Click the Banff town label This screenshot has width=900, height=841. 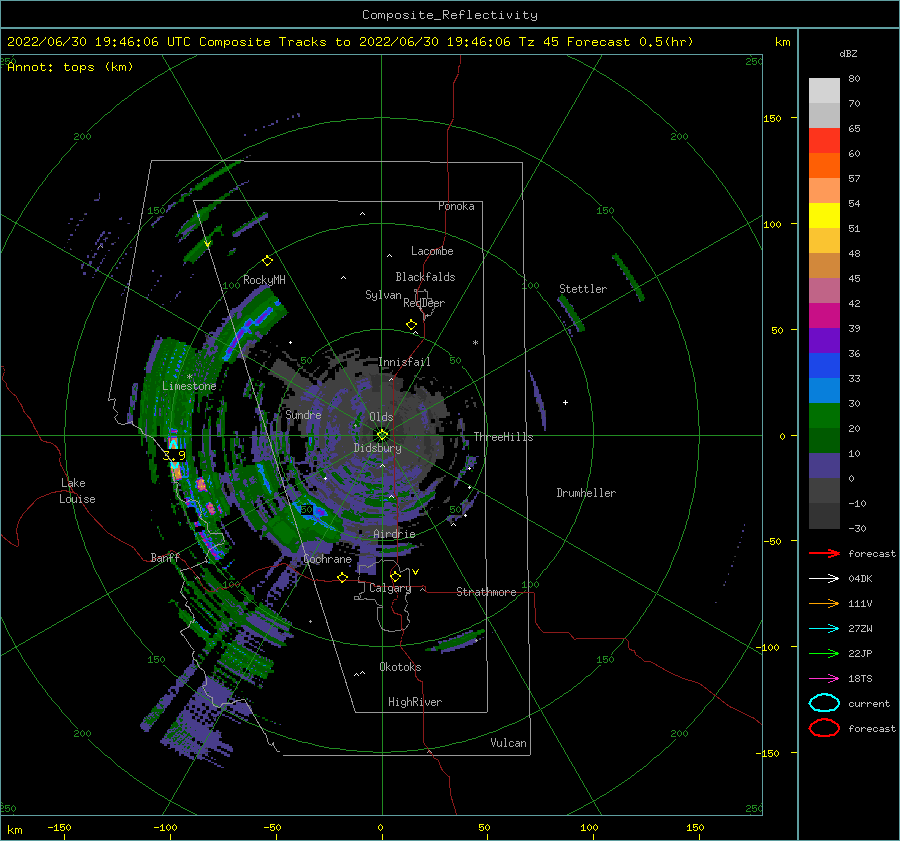click(165, 557)
